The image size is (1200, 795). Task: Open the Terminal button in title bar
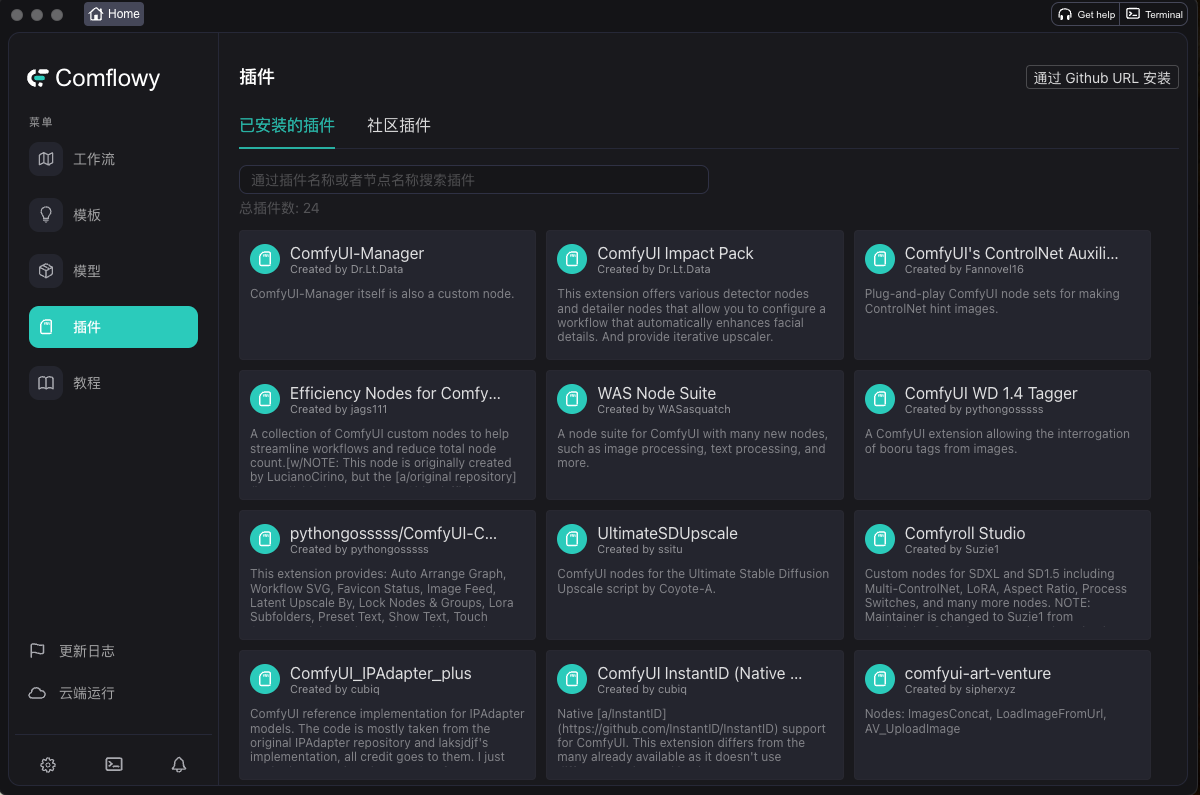[1154, 14]
